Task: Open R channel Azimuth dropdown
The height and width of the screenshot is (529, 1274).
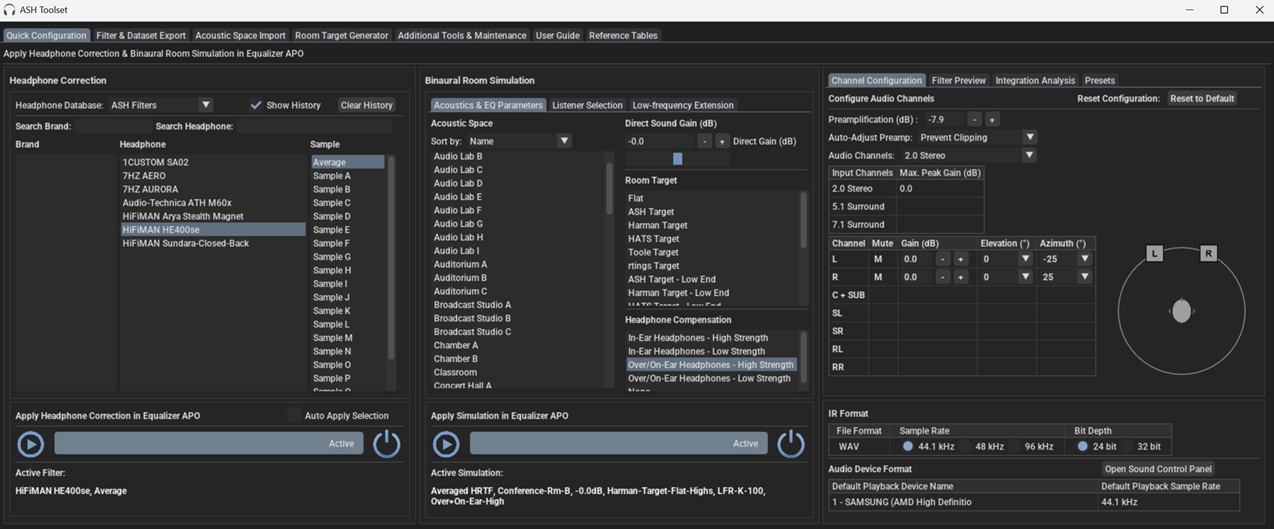Action: click(x=1085, y=277)
